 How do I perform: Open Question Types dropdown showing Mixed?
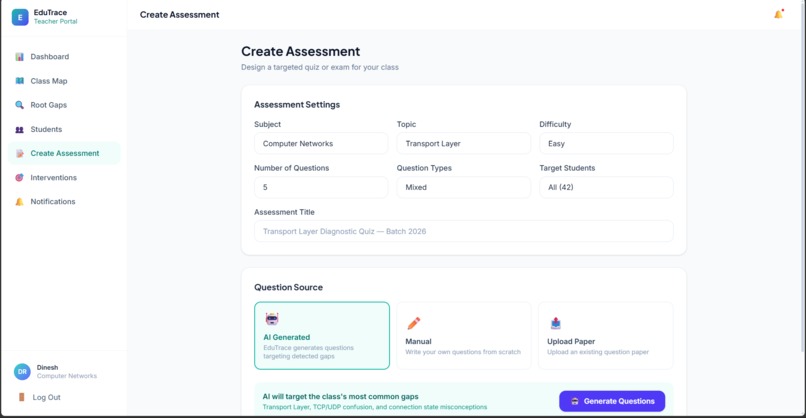(464, 187)
